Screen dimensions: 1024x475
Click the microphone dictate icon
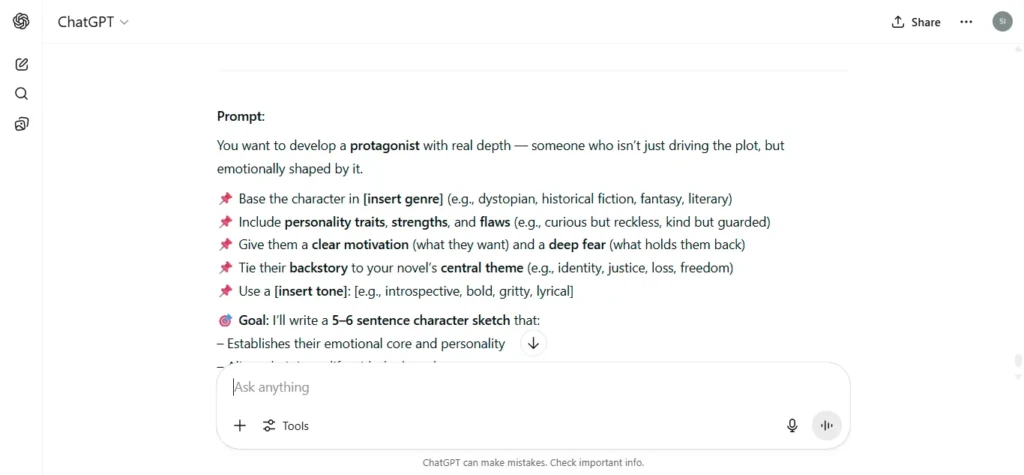click(792, 426)
